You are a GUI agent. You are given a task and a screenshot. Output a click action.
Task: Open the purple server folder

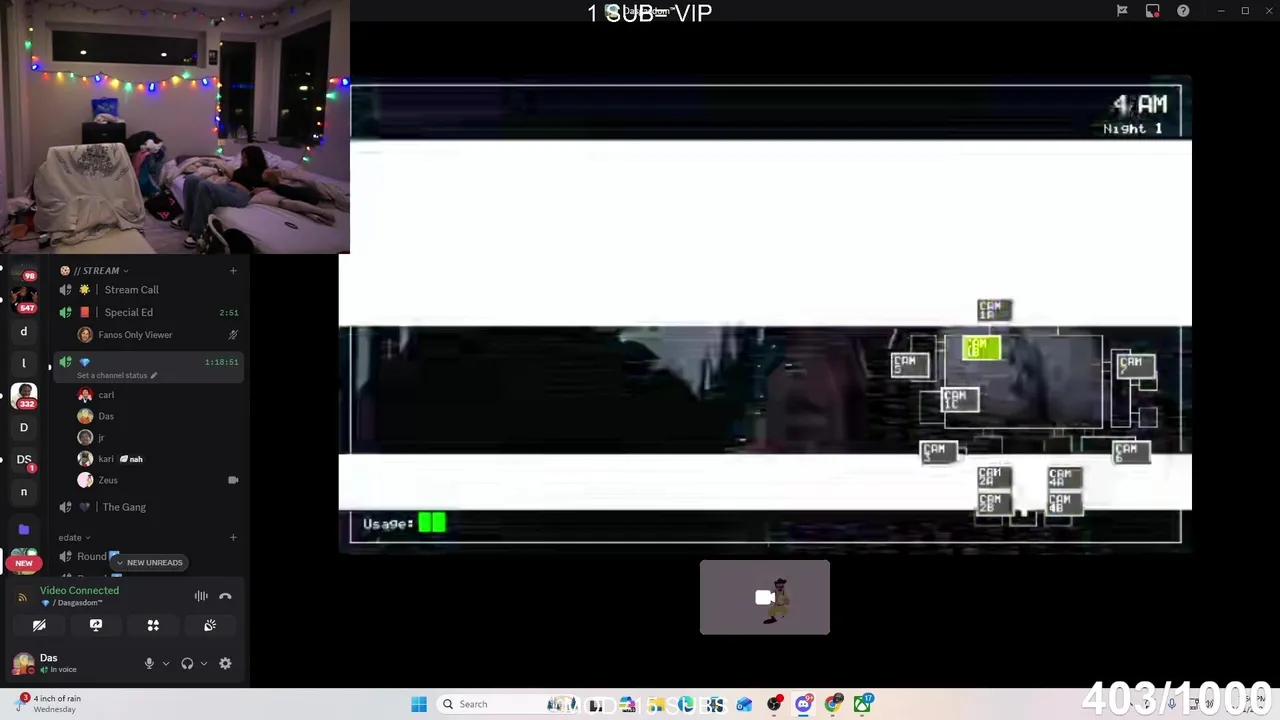[24, 528]
